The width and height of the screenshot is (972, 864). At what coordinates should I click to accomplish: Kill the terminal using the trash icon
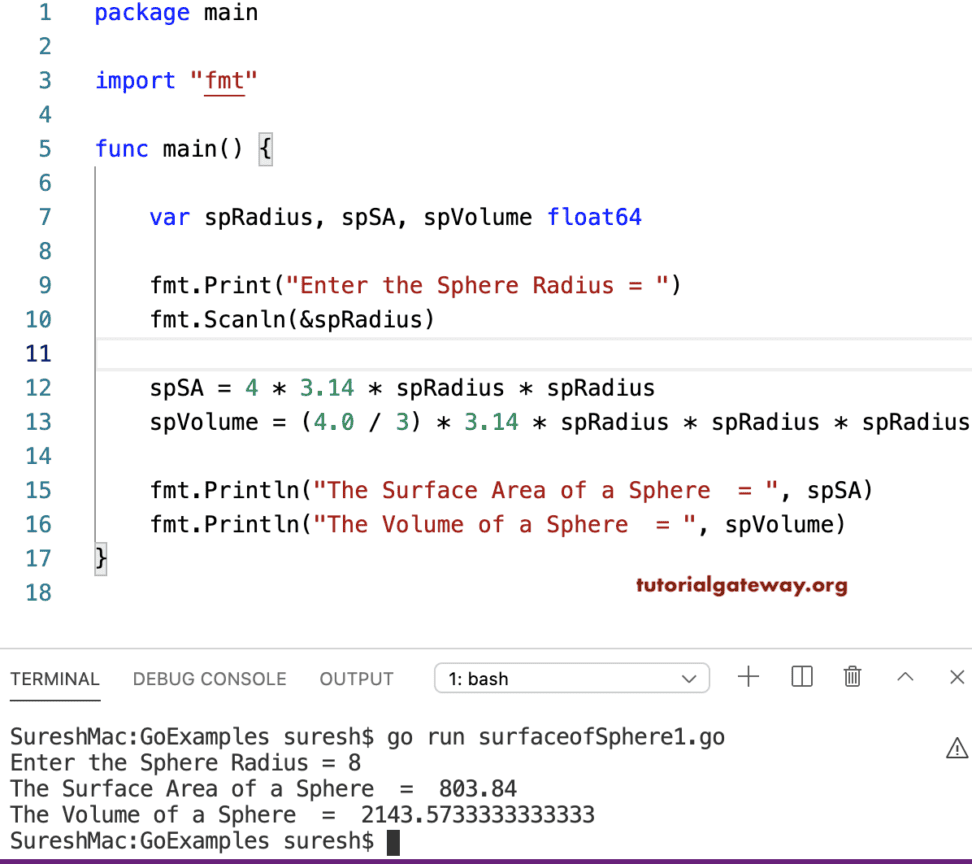coord(852,677)
